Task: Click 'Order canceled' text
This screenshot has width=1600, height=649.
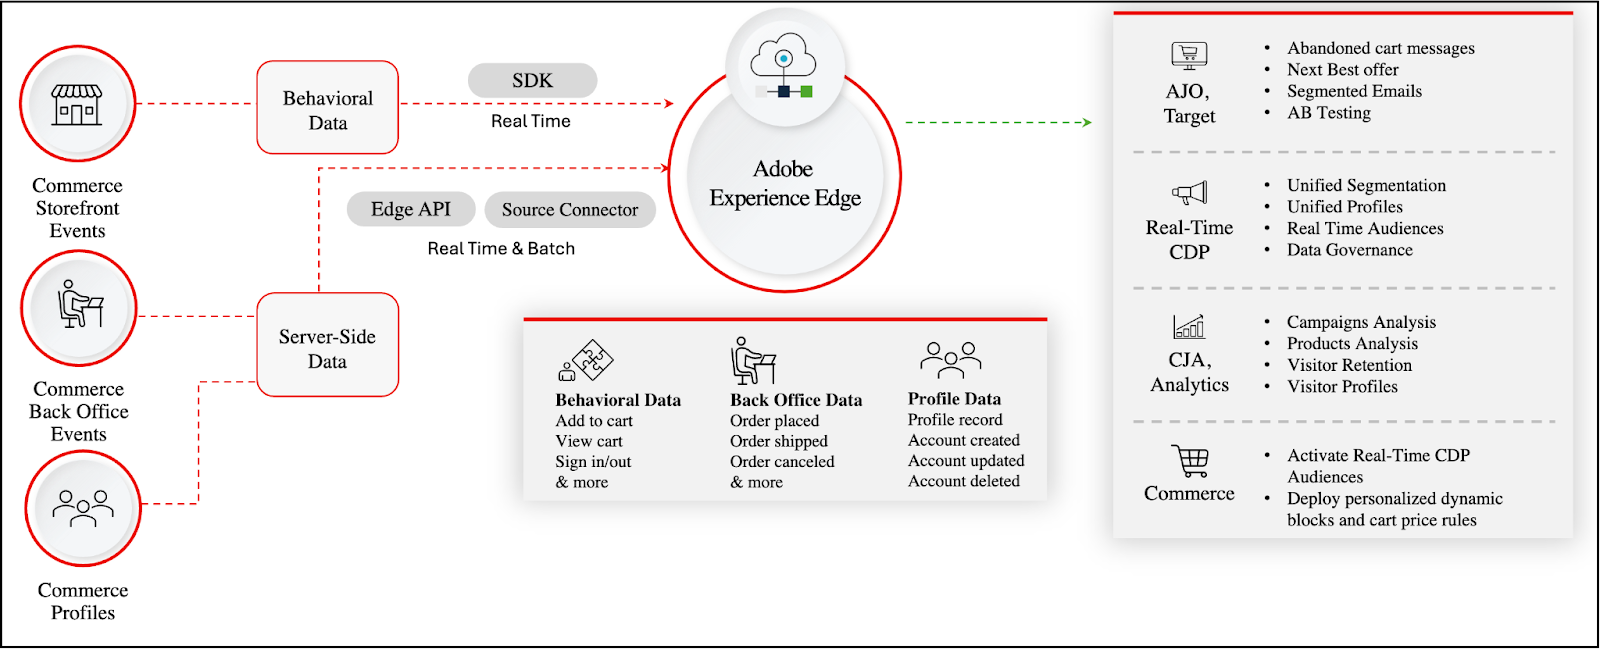Action: (782, 462)
